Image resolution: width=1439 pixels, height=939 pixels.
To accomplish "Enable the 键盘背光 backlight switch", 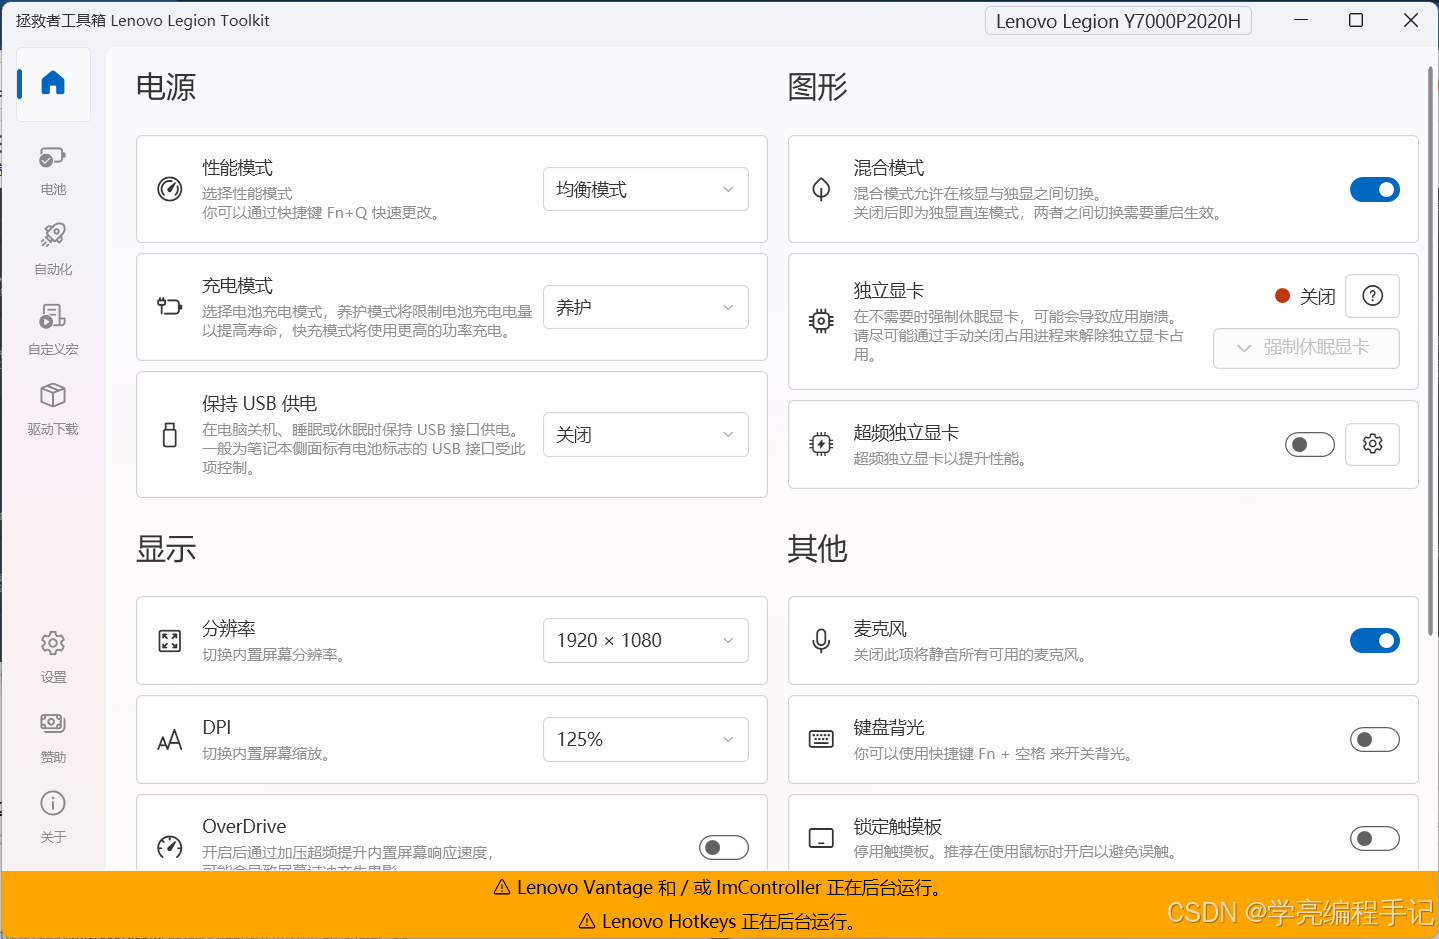I will coord(1375,740).
